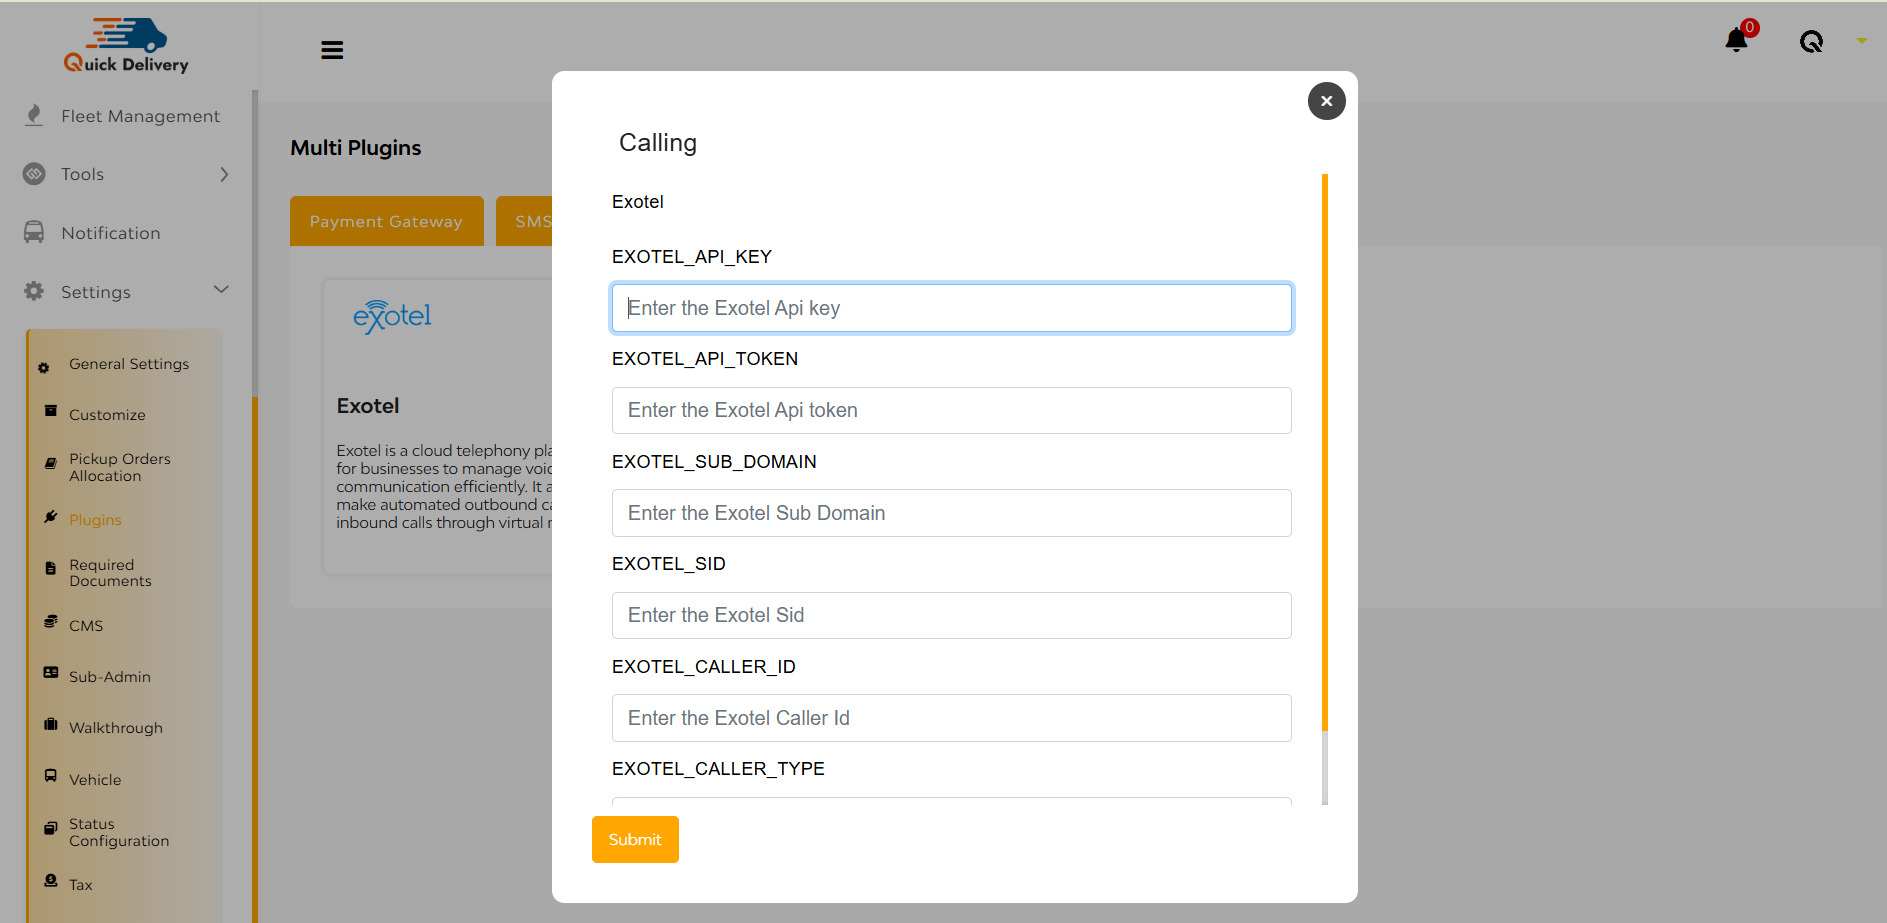The image size is (1887, 923).
Task: Expand the Tools submenu chevron
Action: [224, 174]
